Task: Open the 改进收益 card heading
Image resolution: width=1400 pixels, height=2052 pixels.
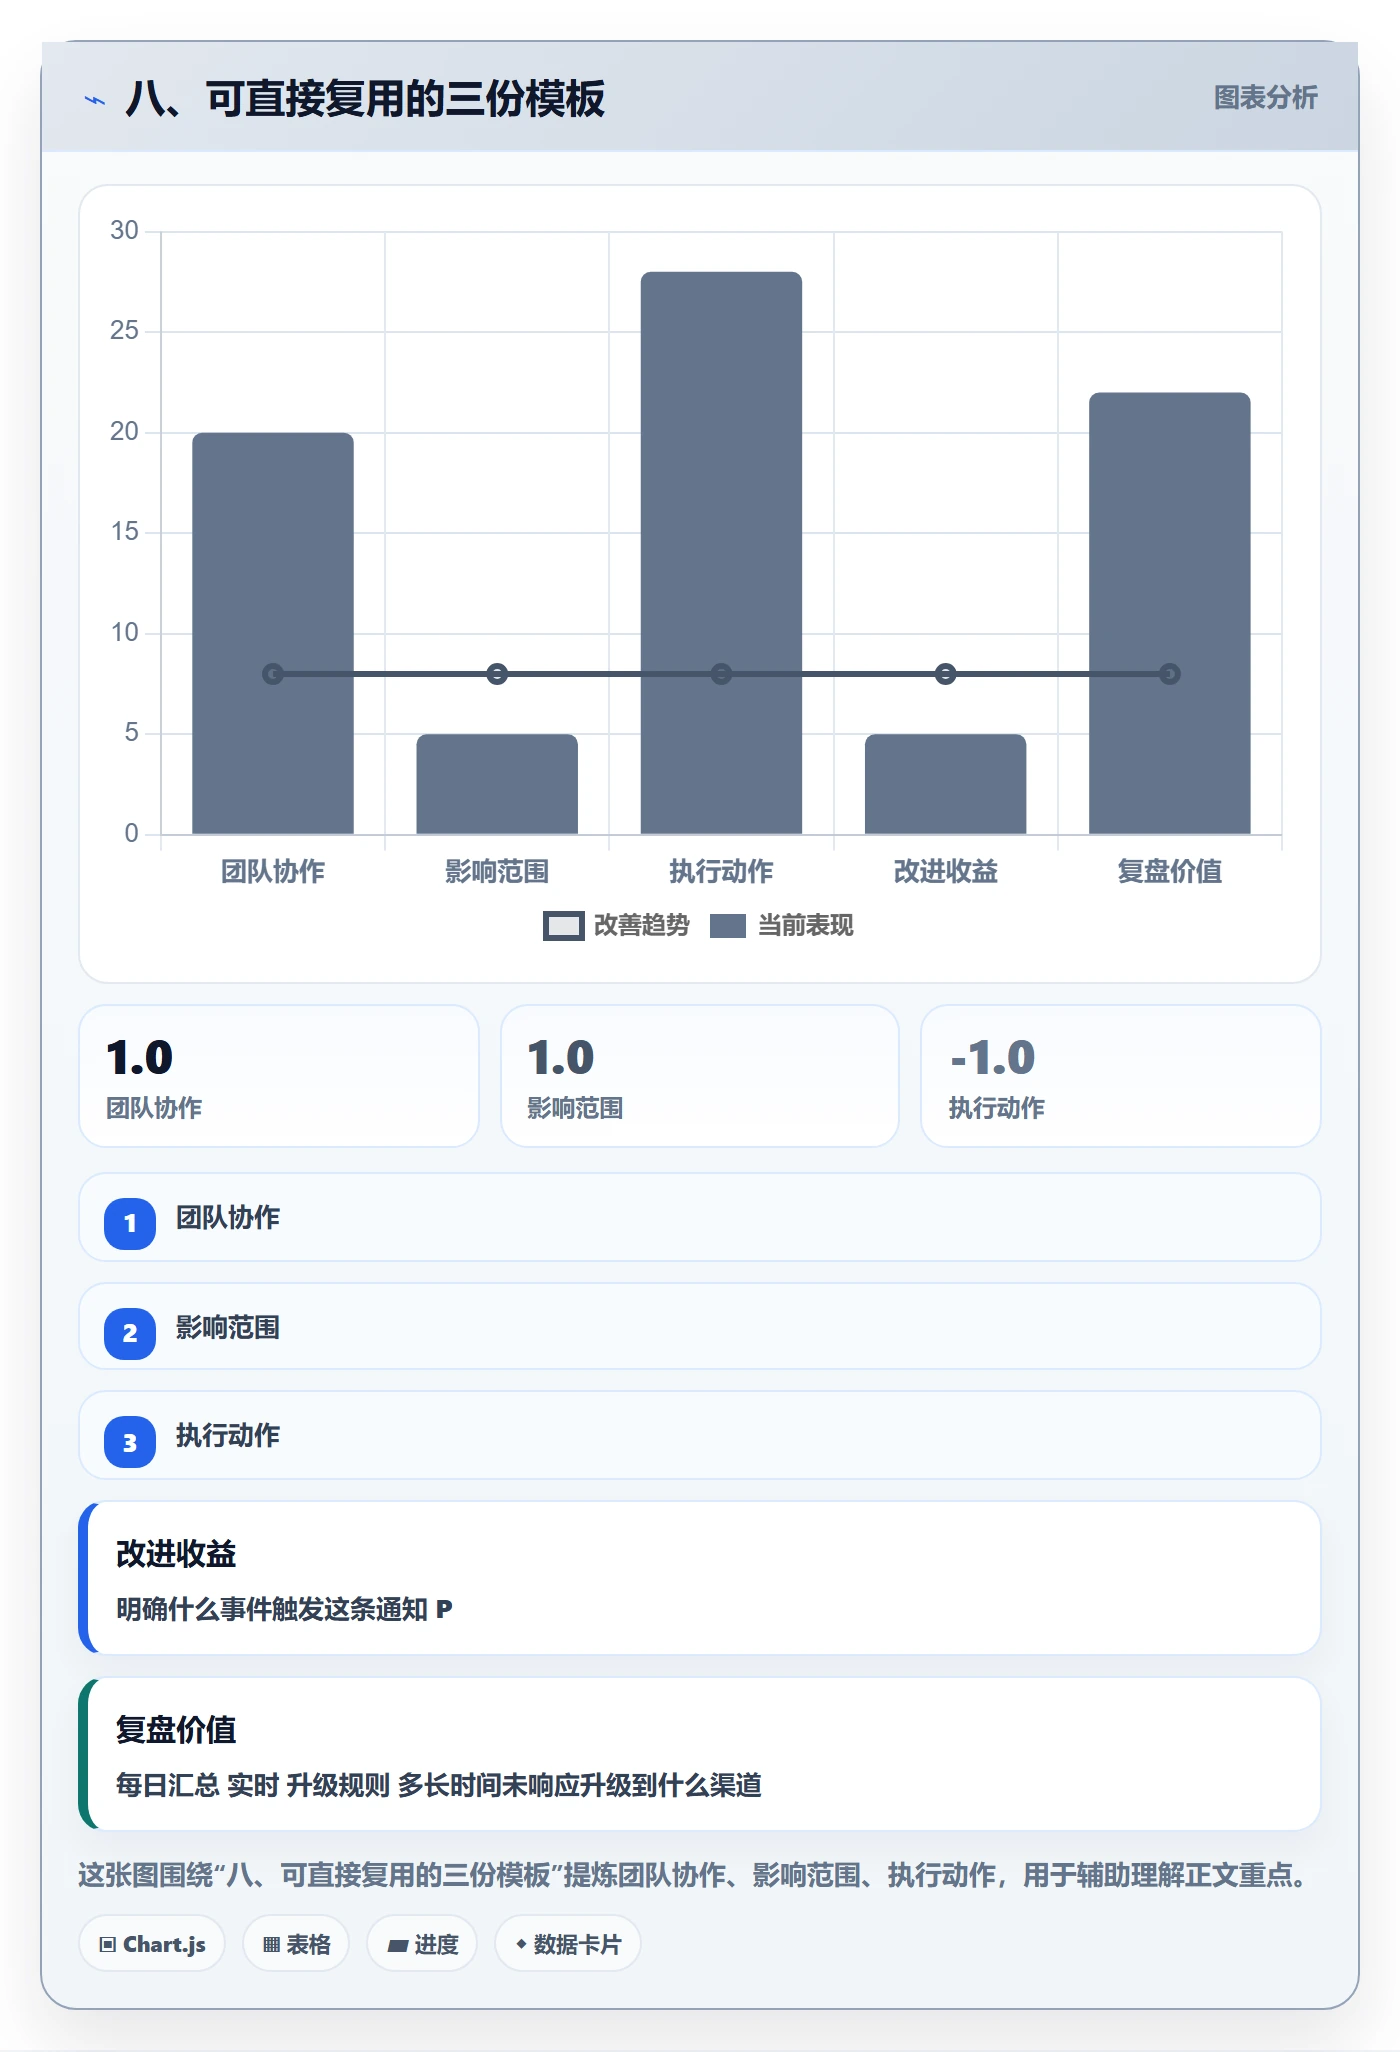Action: coord(176,1554)
